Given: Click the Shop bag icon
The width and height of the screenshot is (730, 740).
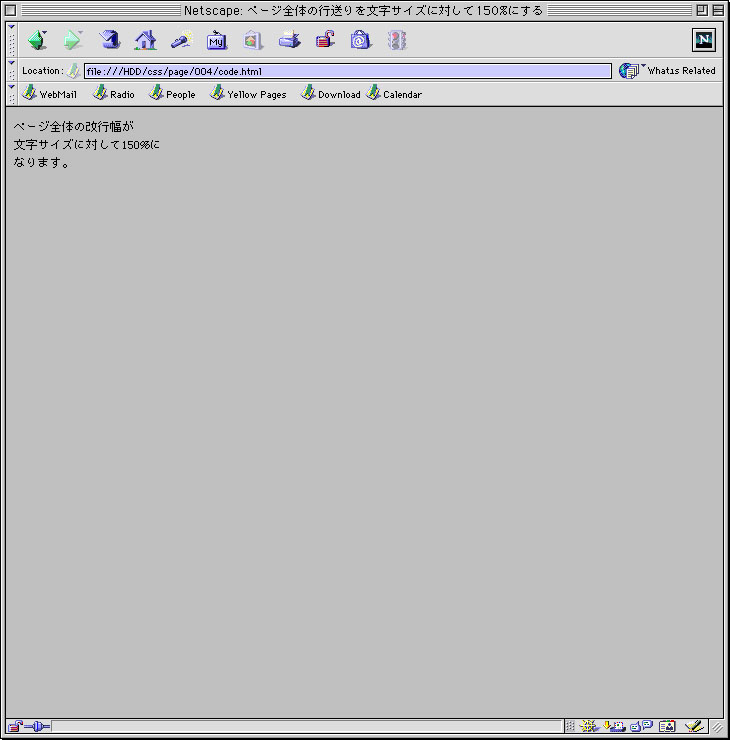Looking at the screenshot, I should click(361, 40).
